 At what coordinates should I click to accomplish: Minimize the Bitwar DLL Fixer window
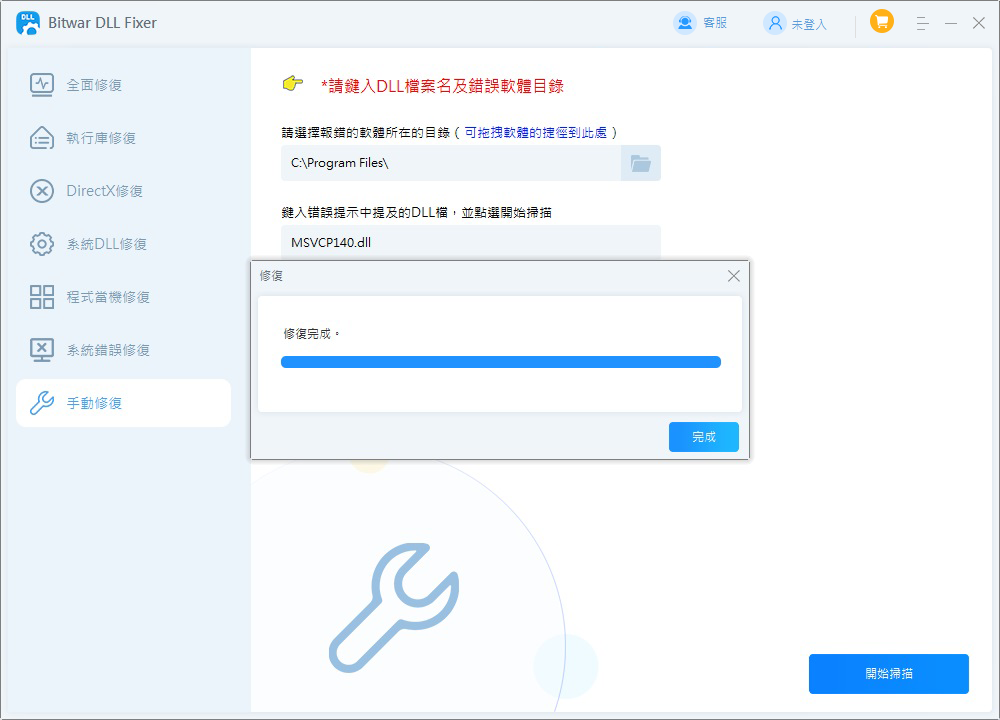tap(951, 24)
